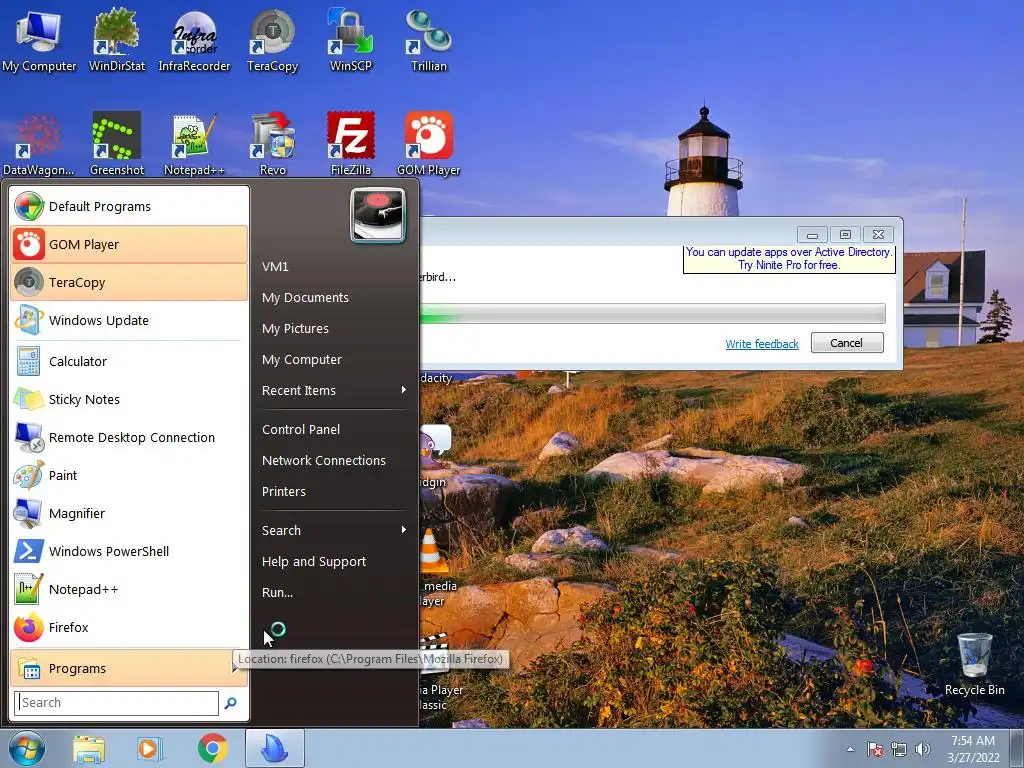This screenshot has width=1024, height=768.
Task: Click the Ninite Pro Active Directory banner
Action: [x=789, y=259]
